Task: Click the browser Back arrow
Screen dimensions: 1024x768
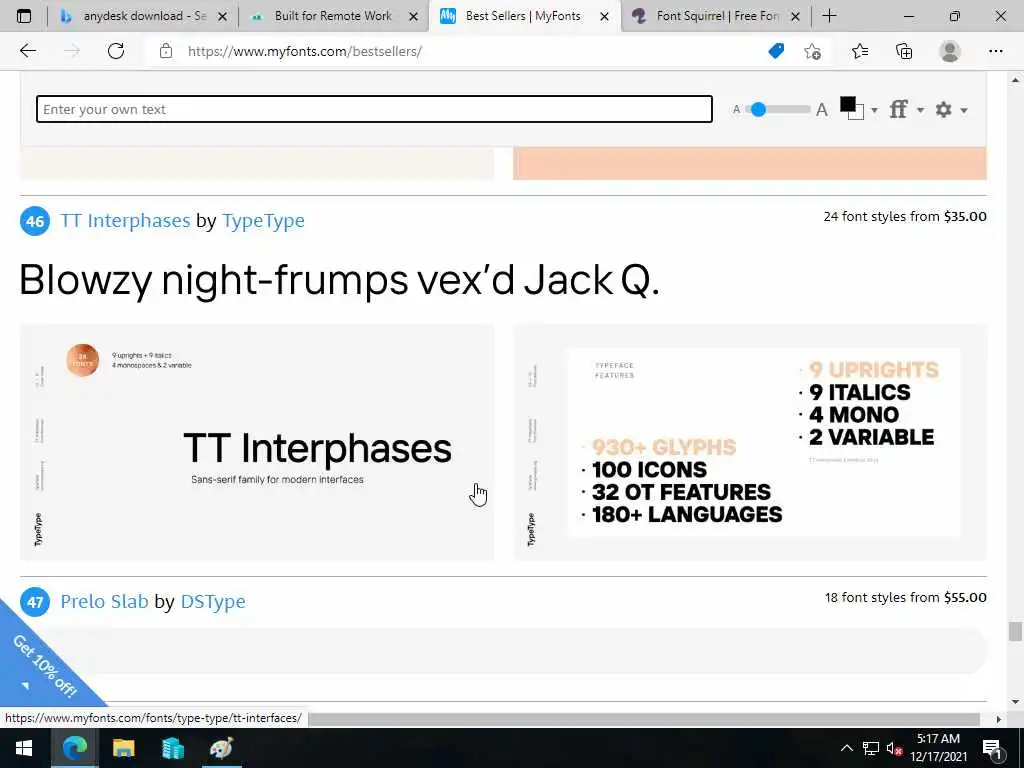Action: (x=27, y=51)
